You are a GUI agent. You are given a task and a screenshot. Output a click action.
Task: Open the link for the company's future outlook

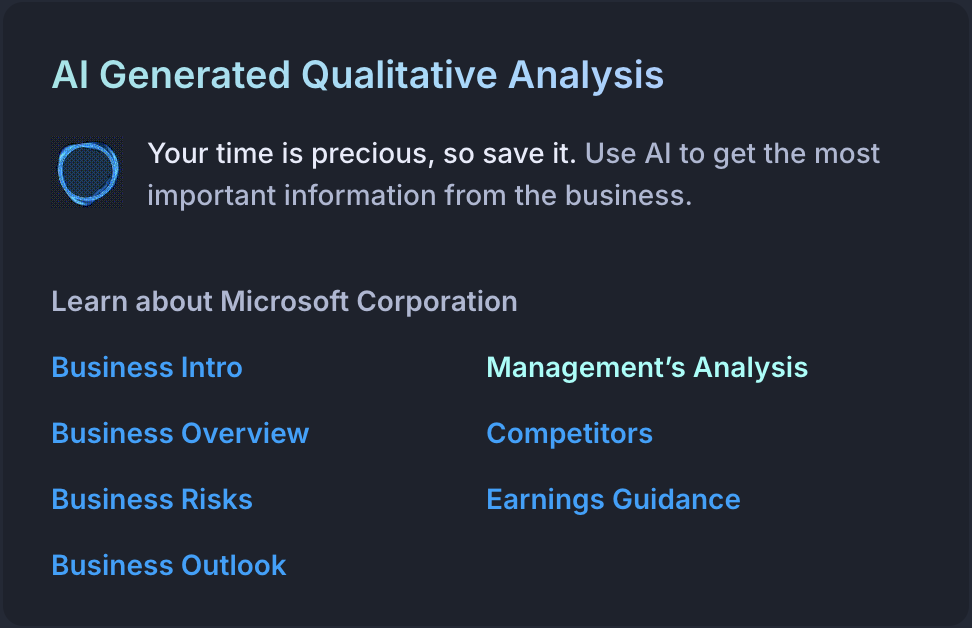click(169, 565)
